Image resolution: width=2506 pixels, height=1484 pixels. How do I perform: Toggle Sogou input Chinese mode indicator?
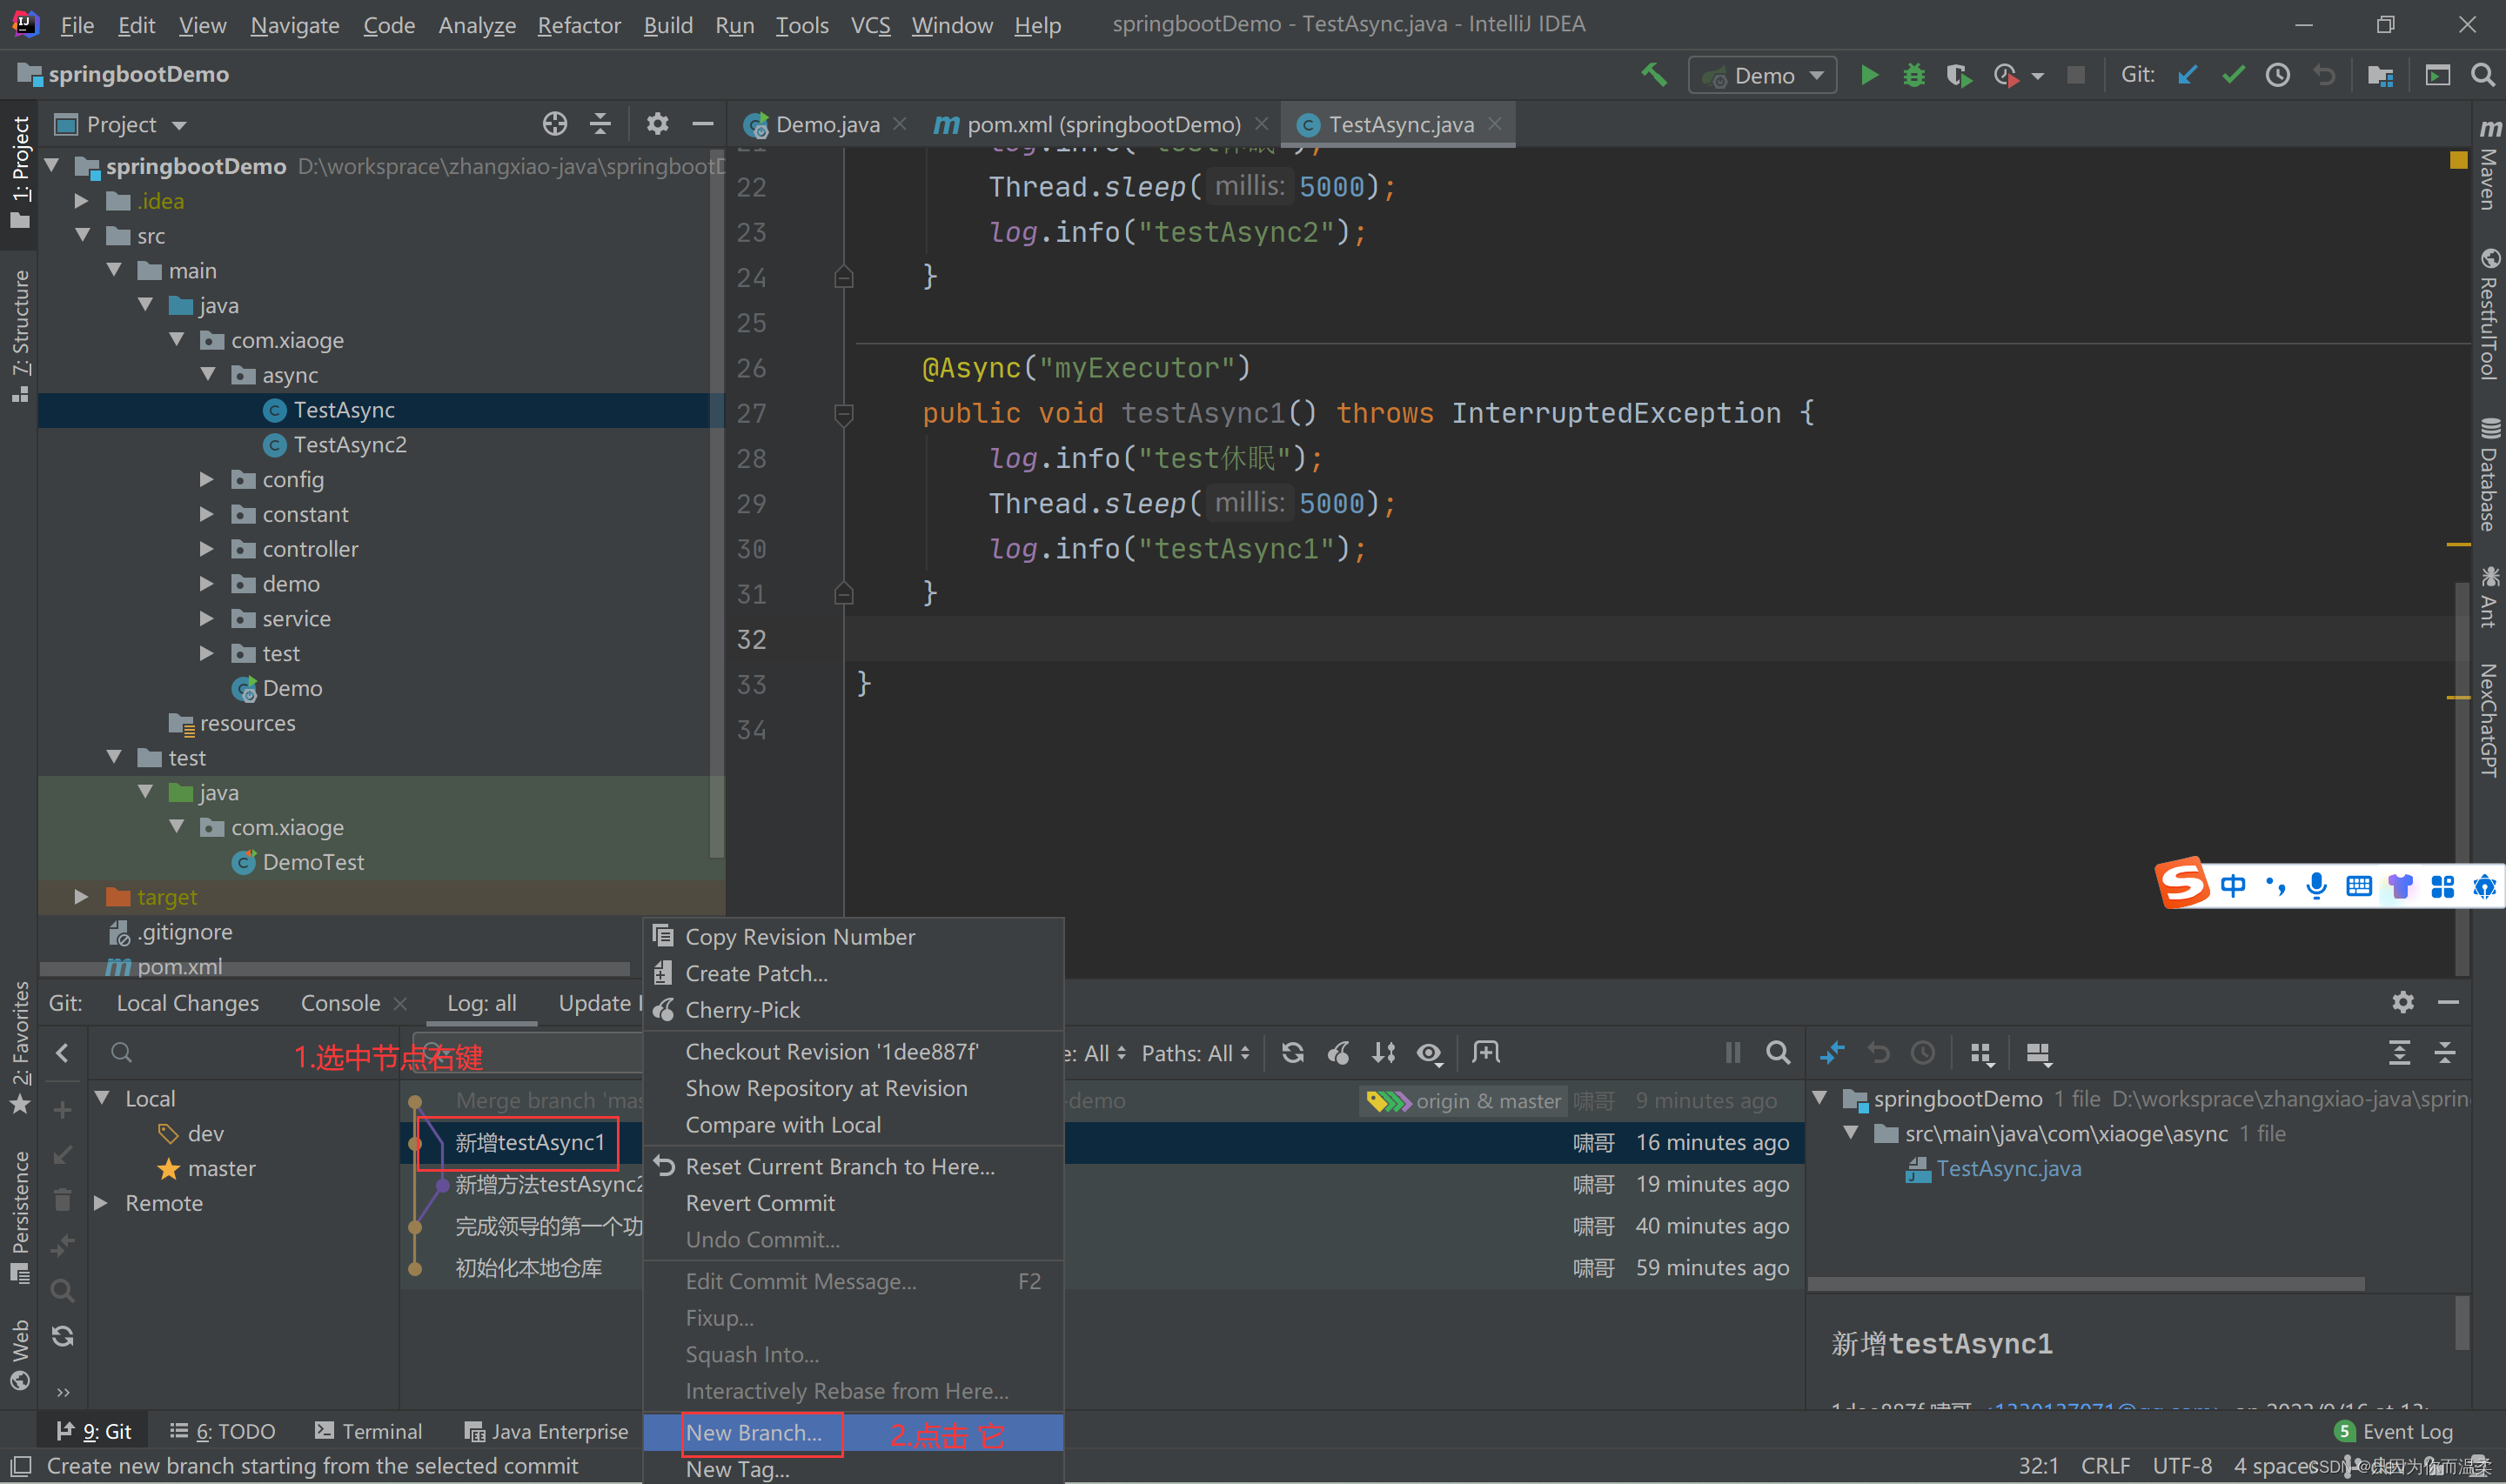point(2232,886)
